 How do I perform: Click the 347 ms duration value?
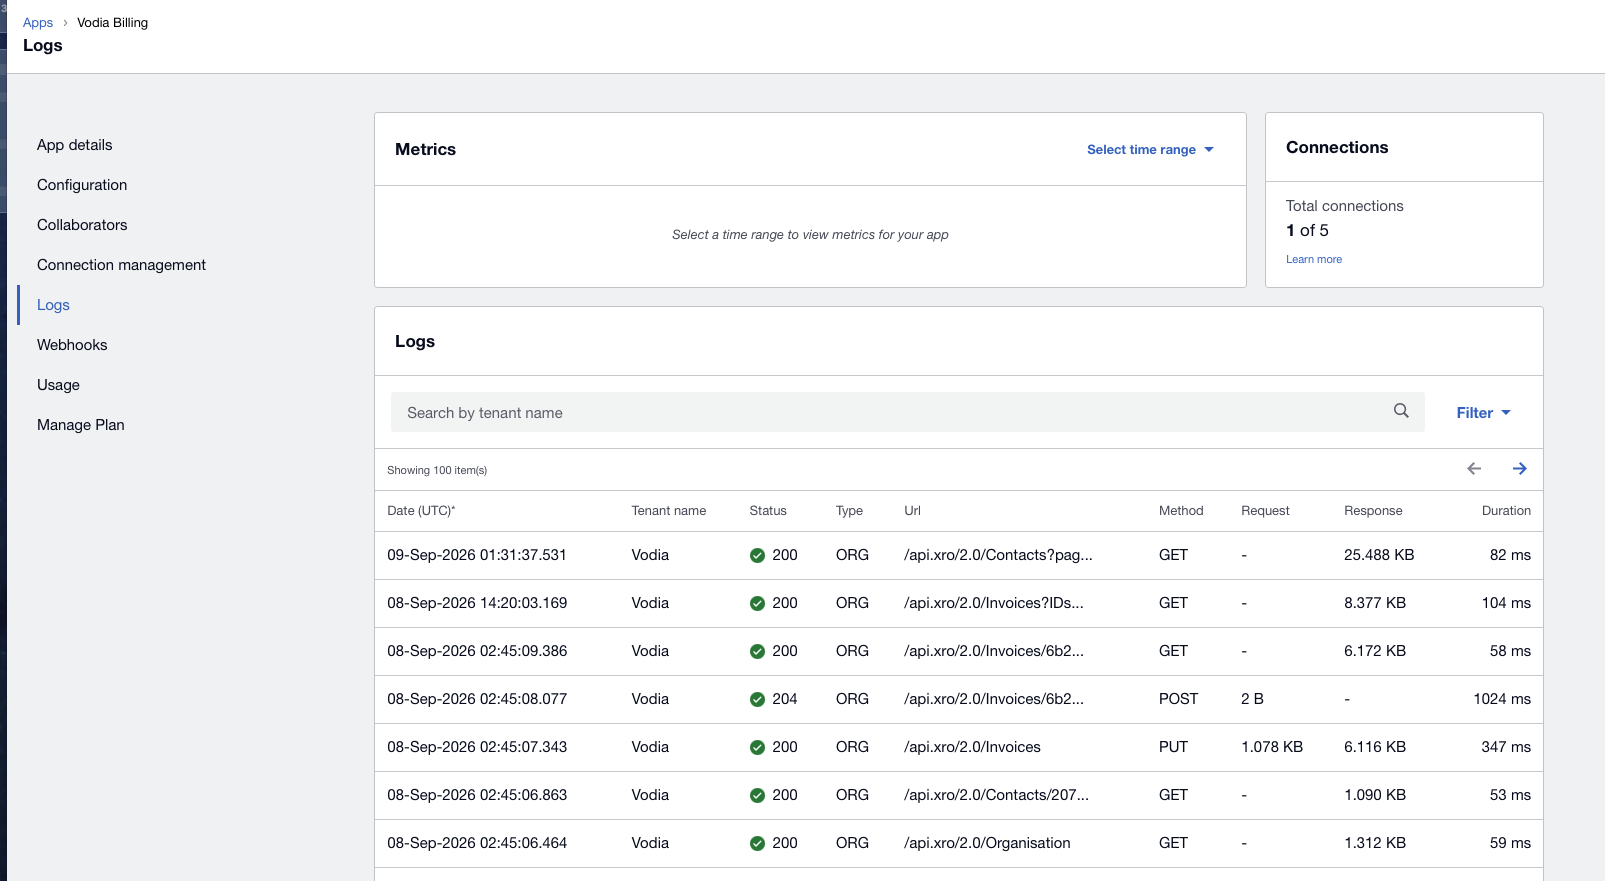coord(1506,747)
